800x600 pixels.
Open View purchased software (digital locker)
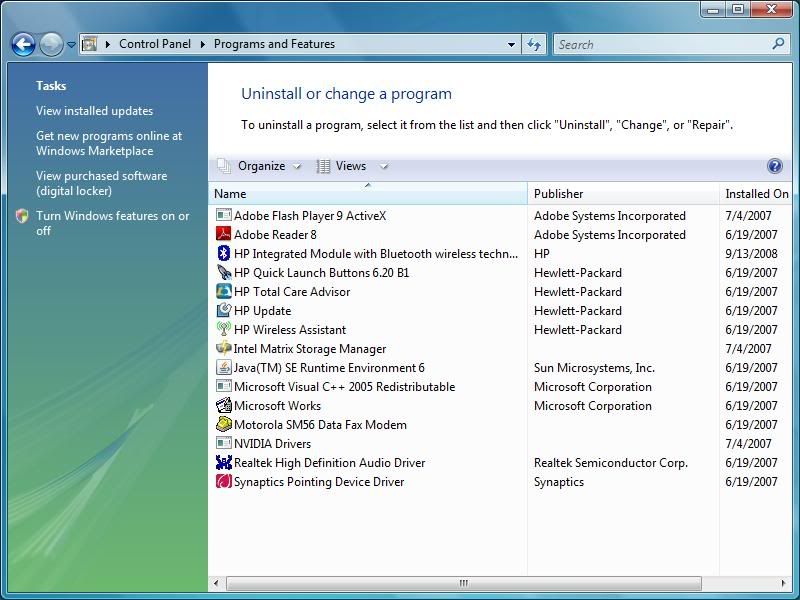pyautogui.click(x=102, y=183)
